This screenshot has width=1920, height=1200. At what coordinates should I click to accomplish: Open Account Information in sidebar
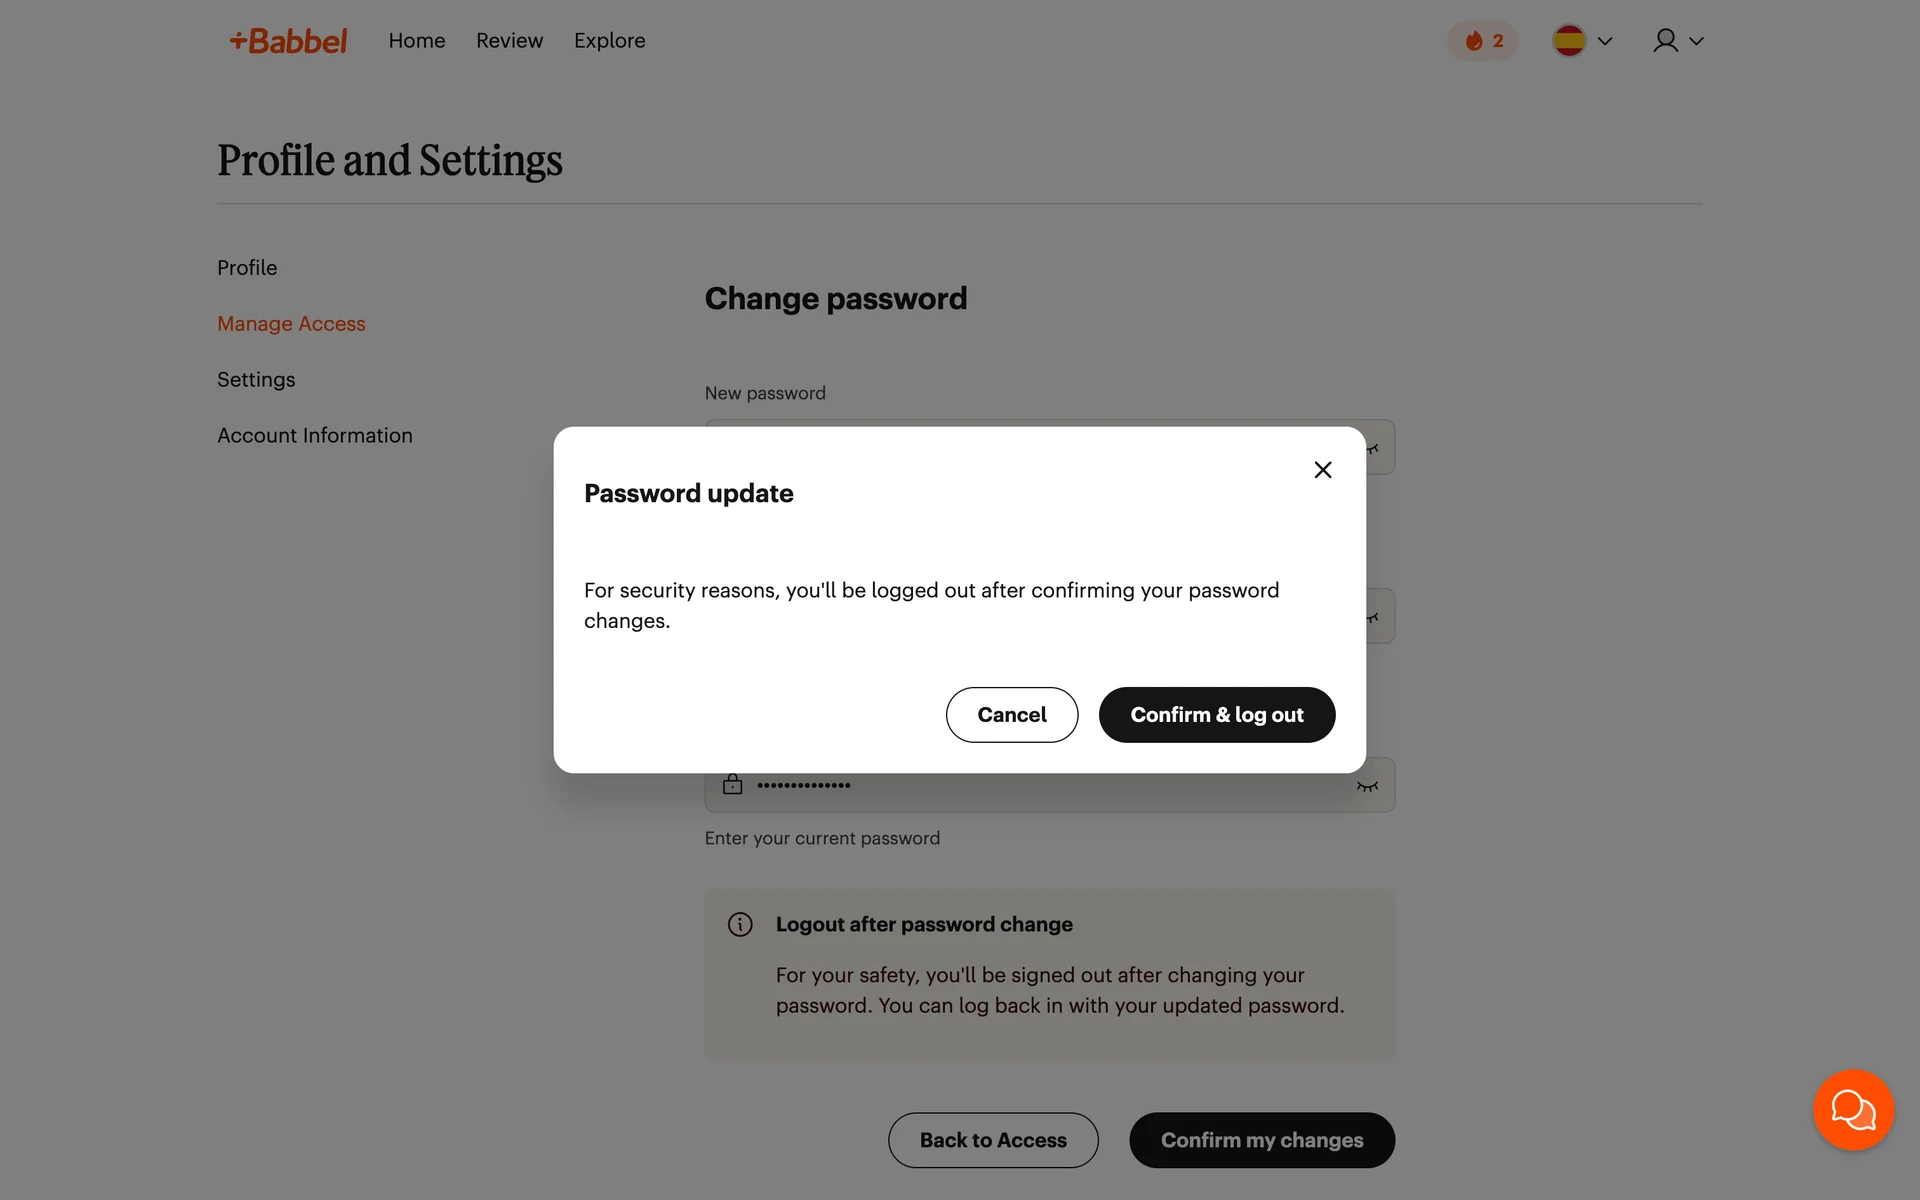coord(315,436)
